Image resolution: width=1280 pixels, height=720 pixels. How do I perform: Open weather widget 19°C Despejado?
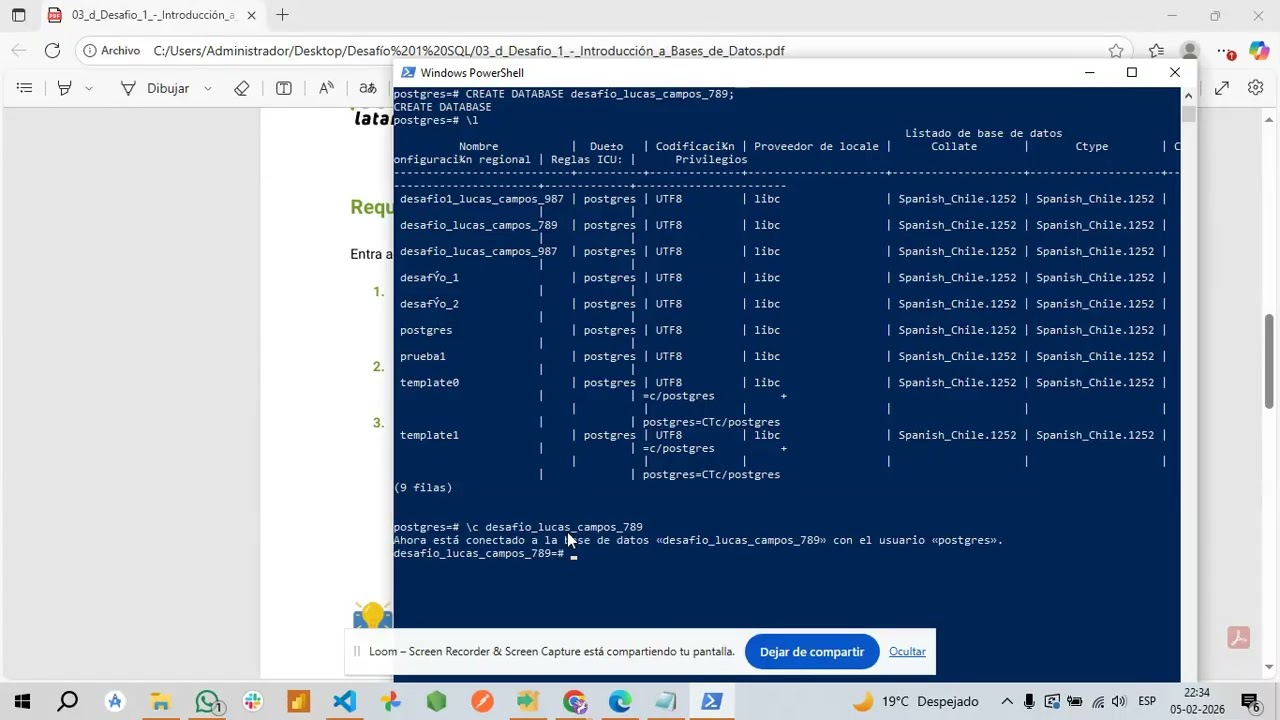(x=915, y=702)
